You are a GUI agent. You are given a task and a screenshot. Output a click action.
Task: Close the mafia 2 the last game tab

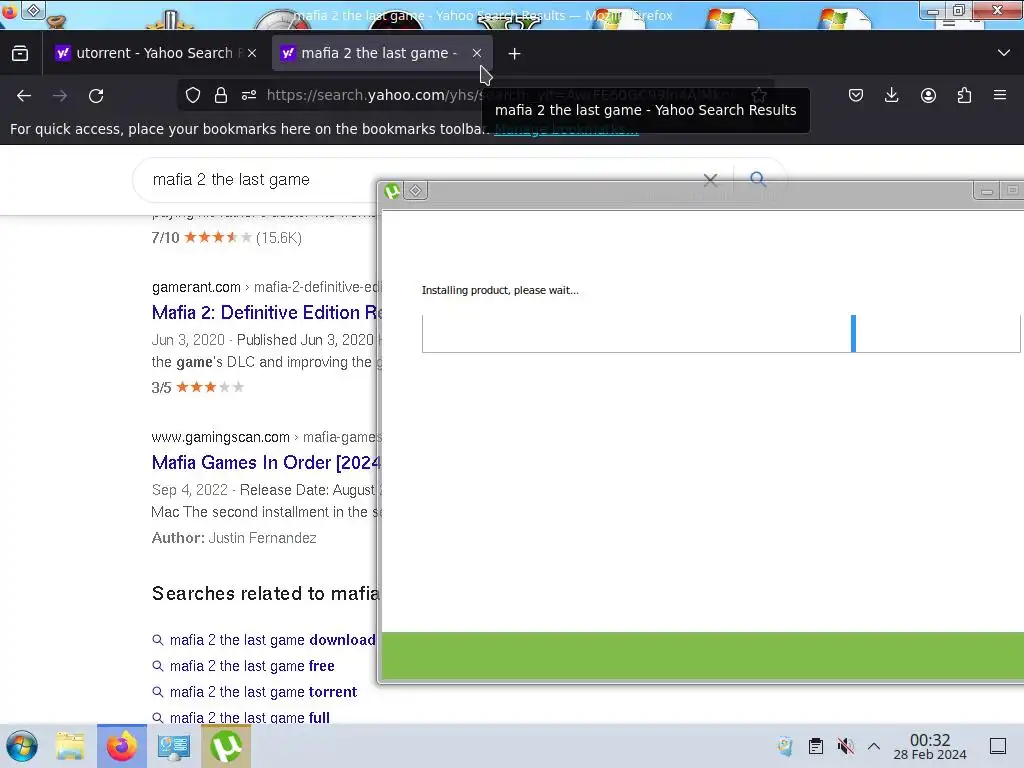click(477, 53)
